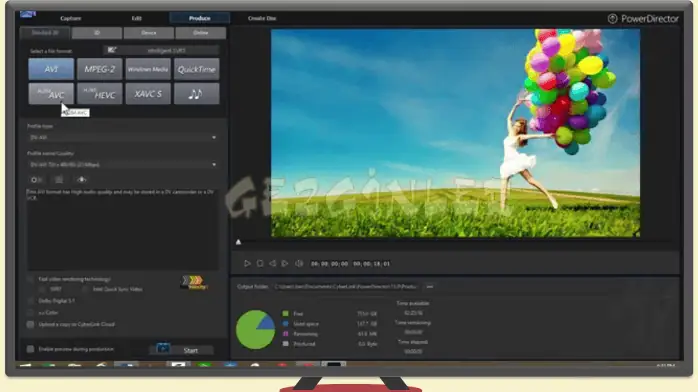Click the Output folder path field
This screenshot has height=392, width=698.
[346, 287]
